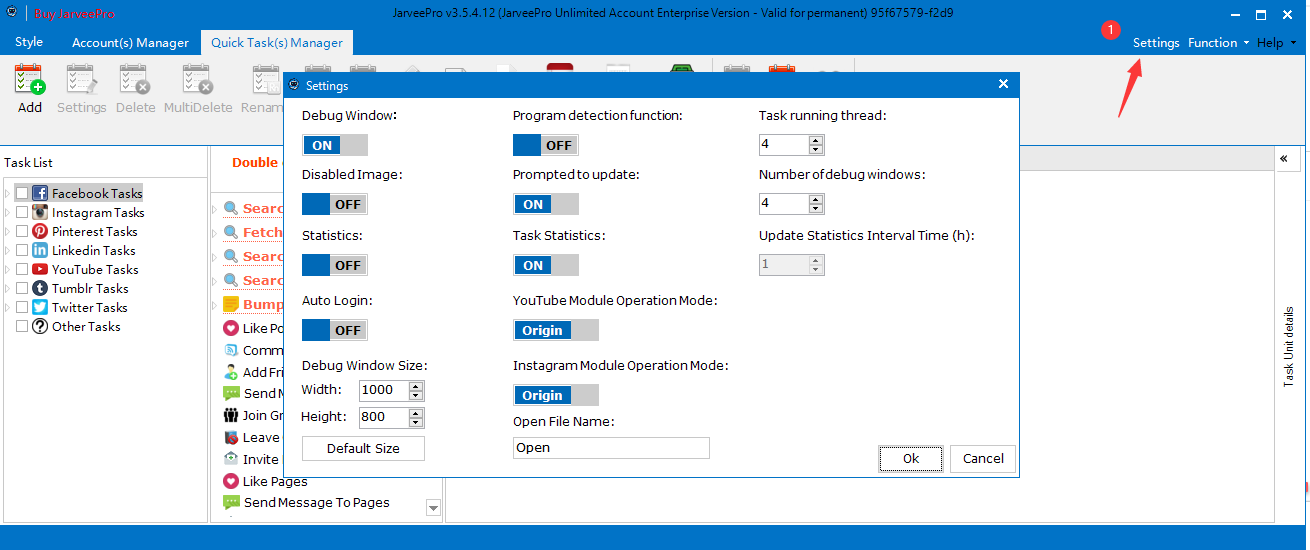The image size is (1310, 550).
Task: Expand the Tumblr Tasks tree node
Action: tap(8, 288)
